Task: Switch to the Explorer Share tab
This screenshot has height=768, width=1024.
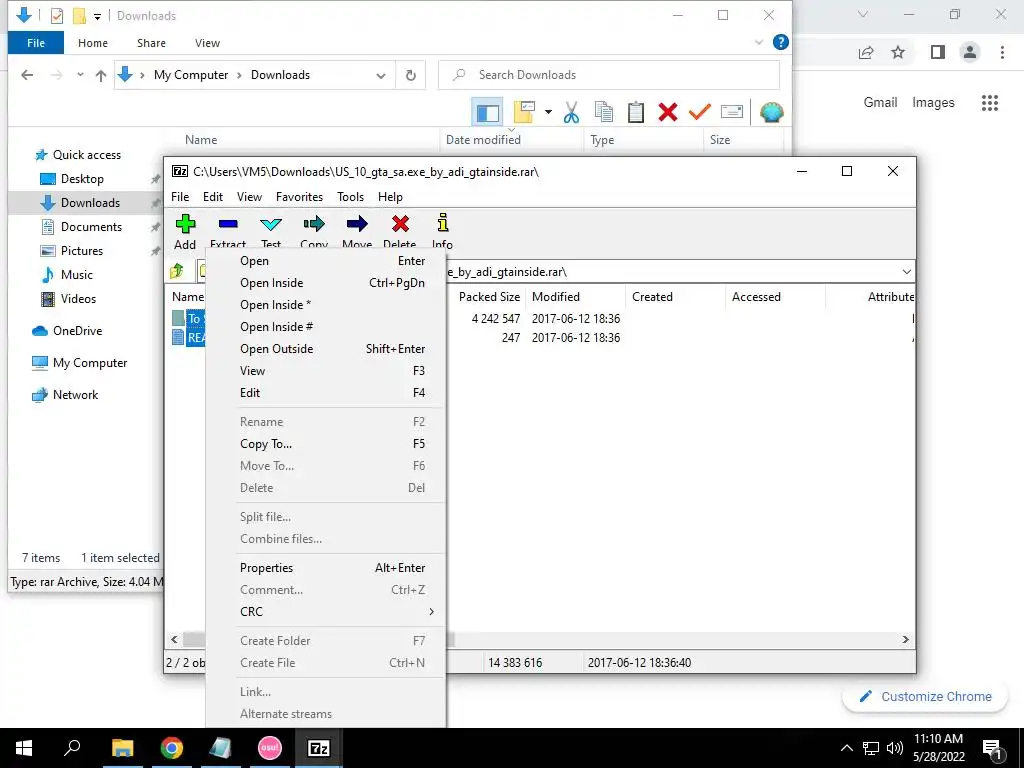Action: point(151,43)
